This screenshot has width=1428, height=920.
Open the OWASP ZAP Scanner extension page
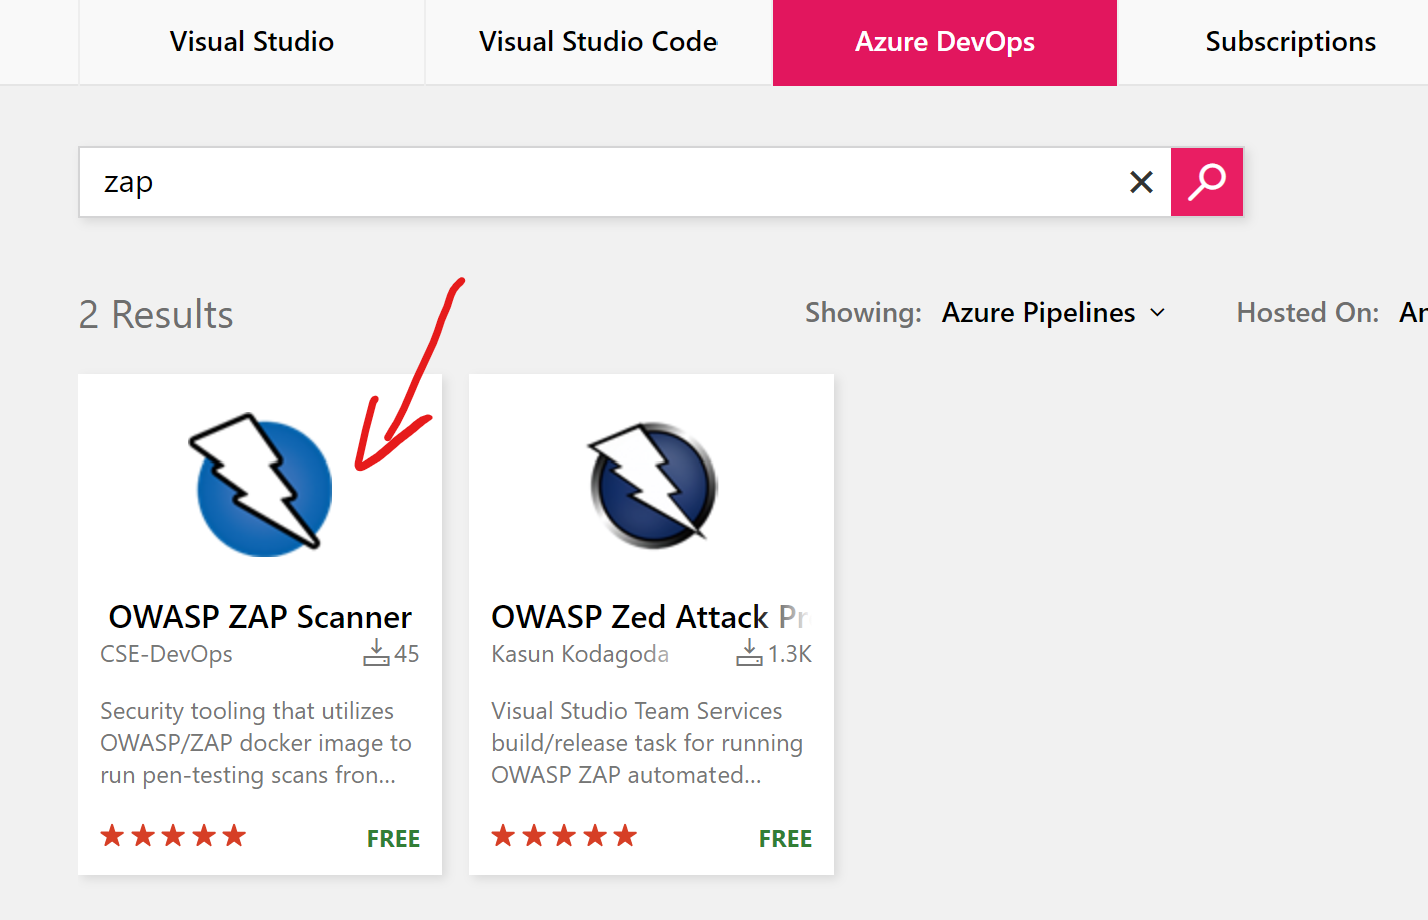click(259, 616)
